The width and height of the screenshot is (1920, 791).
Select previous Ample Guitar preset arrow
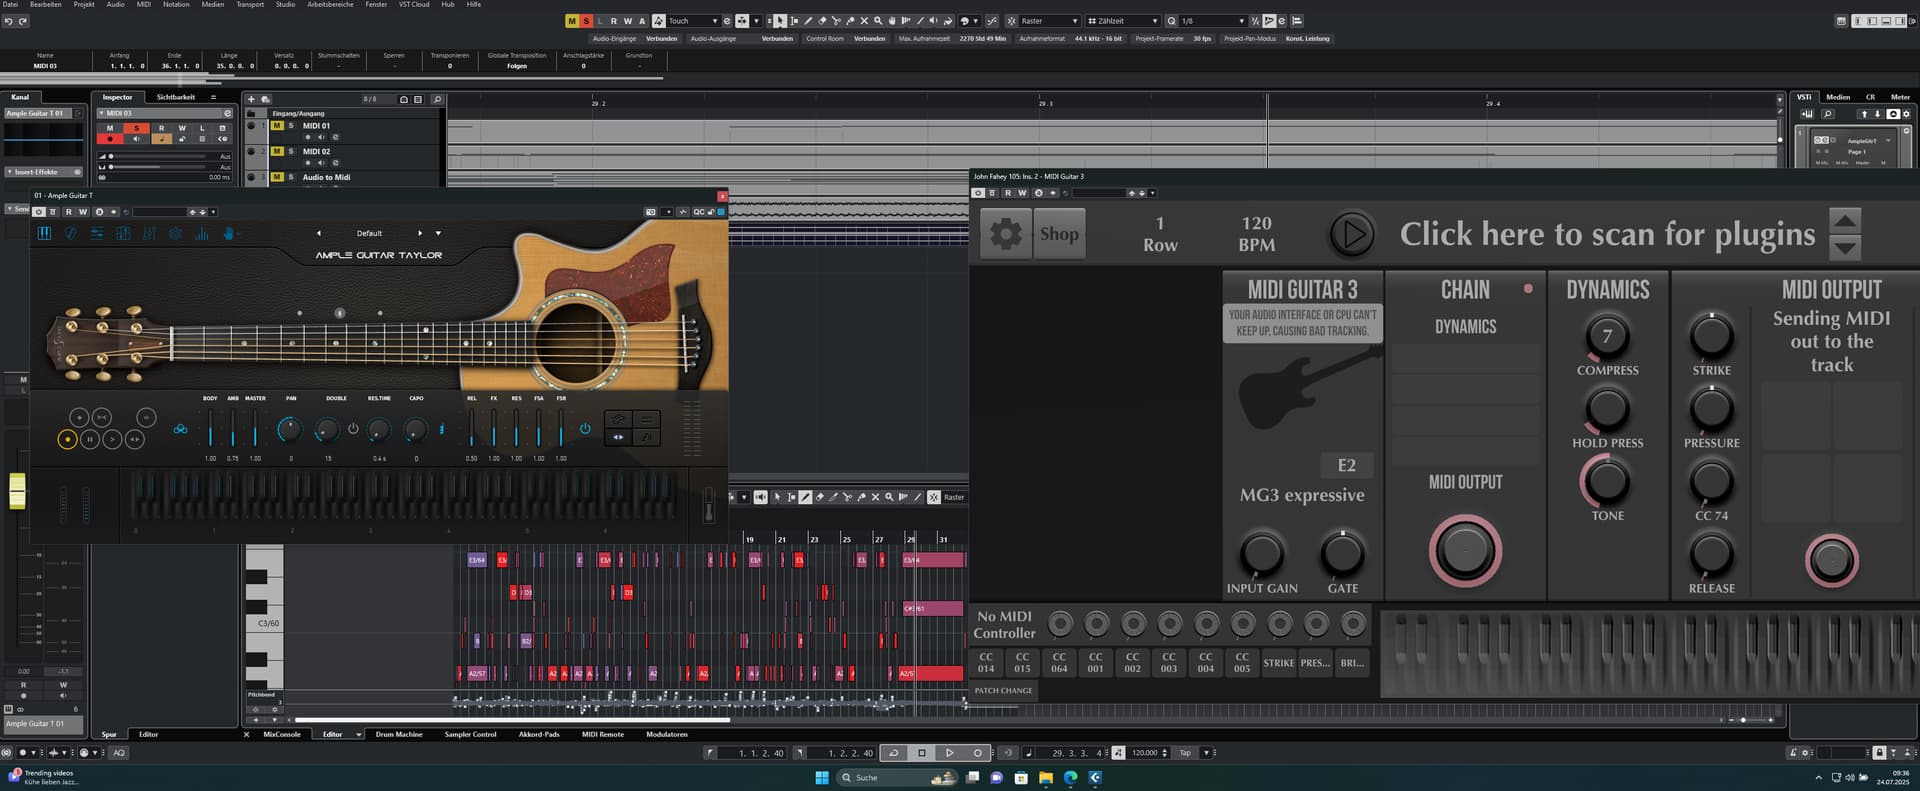coord(319,233)
